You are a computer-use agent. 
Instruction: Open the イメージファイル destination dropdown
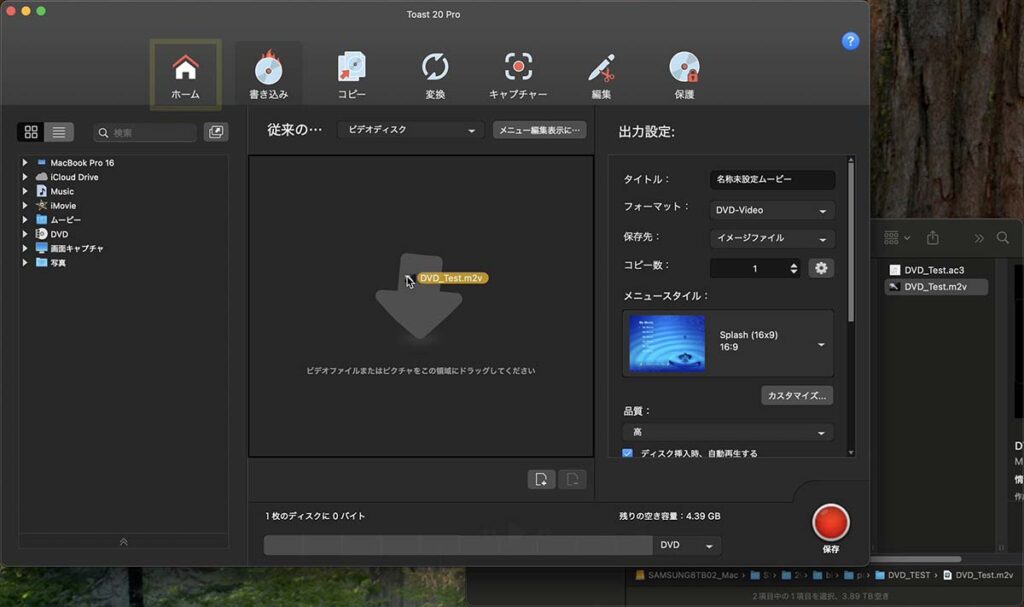coord(772,238)
